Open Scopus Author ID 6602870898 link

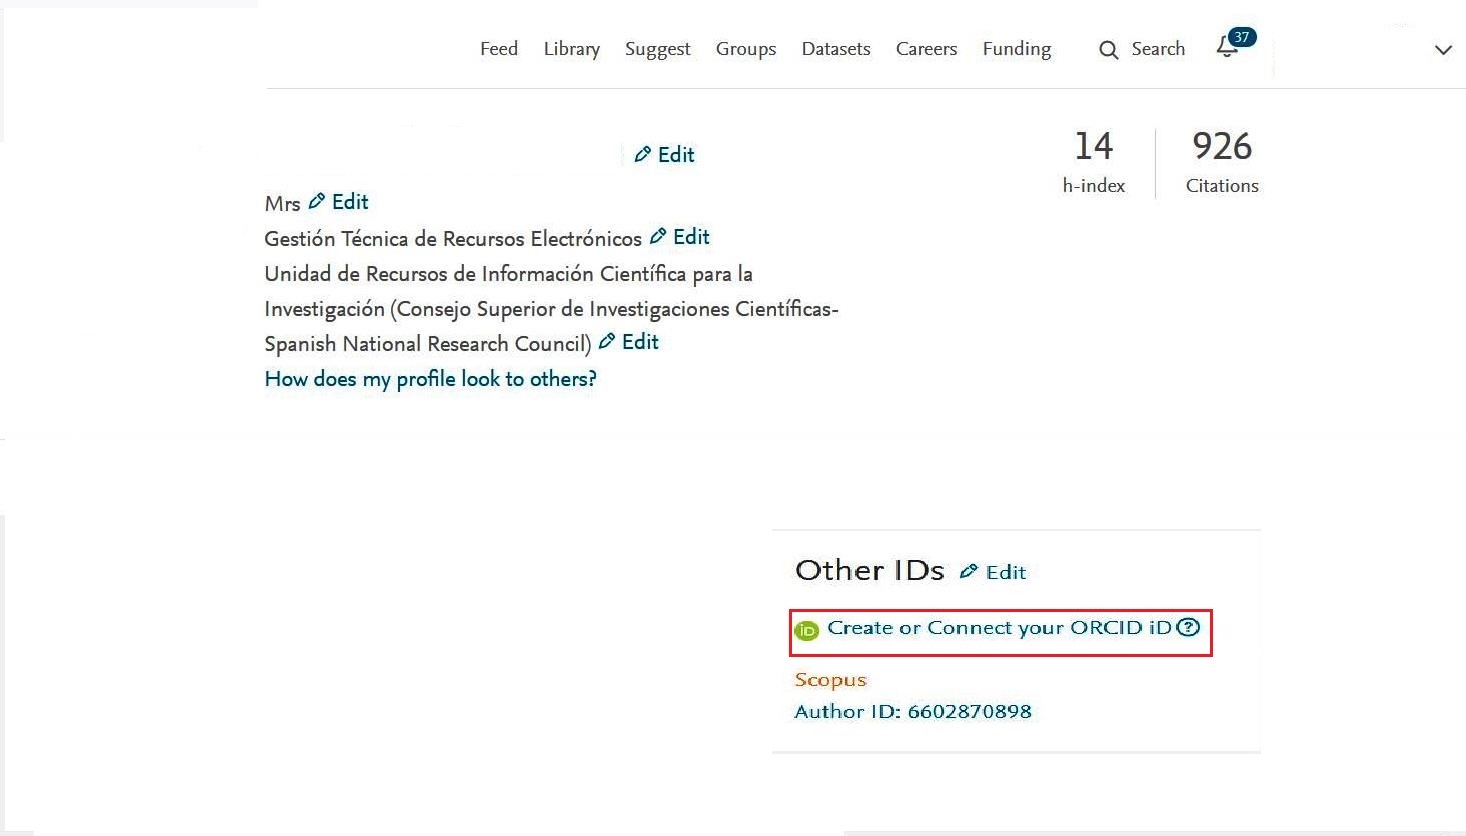[x=912, y=711]
